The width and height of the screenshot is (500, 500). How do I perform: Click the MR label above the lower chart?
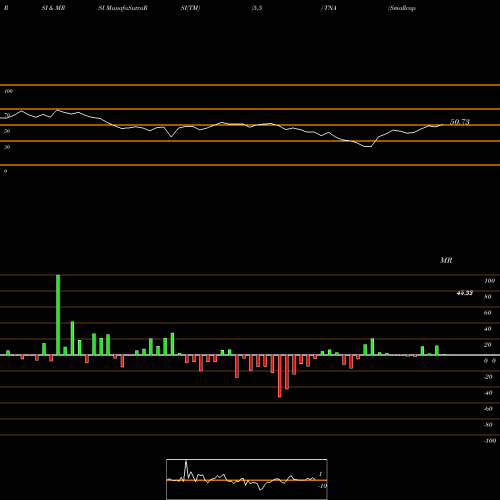[446, 260]
